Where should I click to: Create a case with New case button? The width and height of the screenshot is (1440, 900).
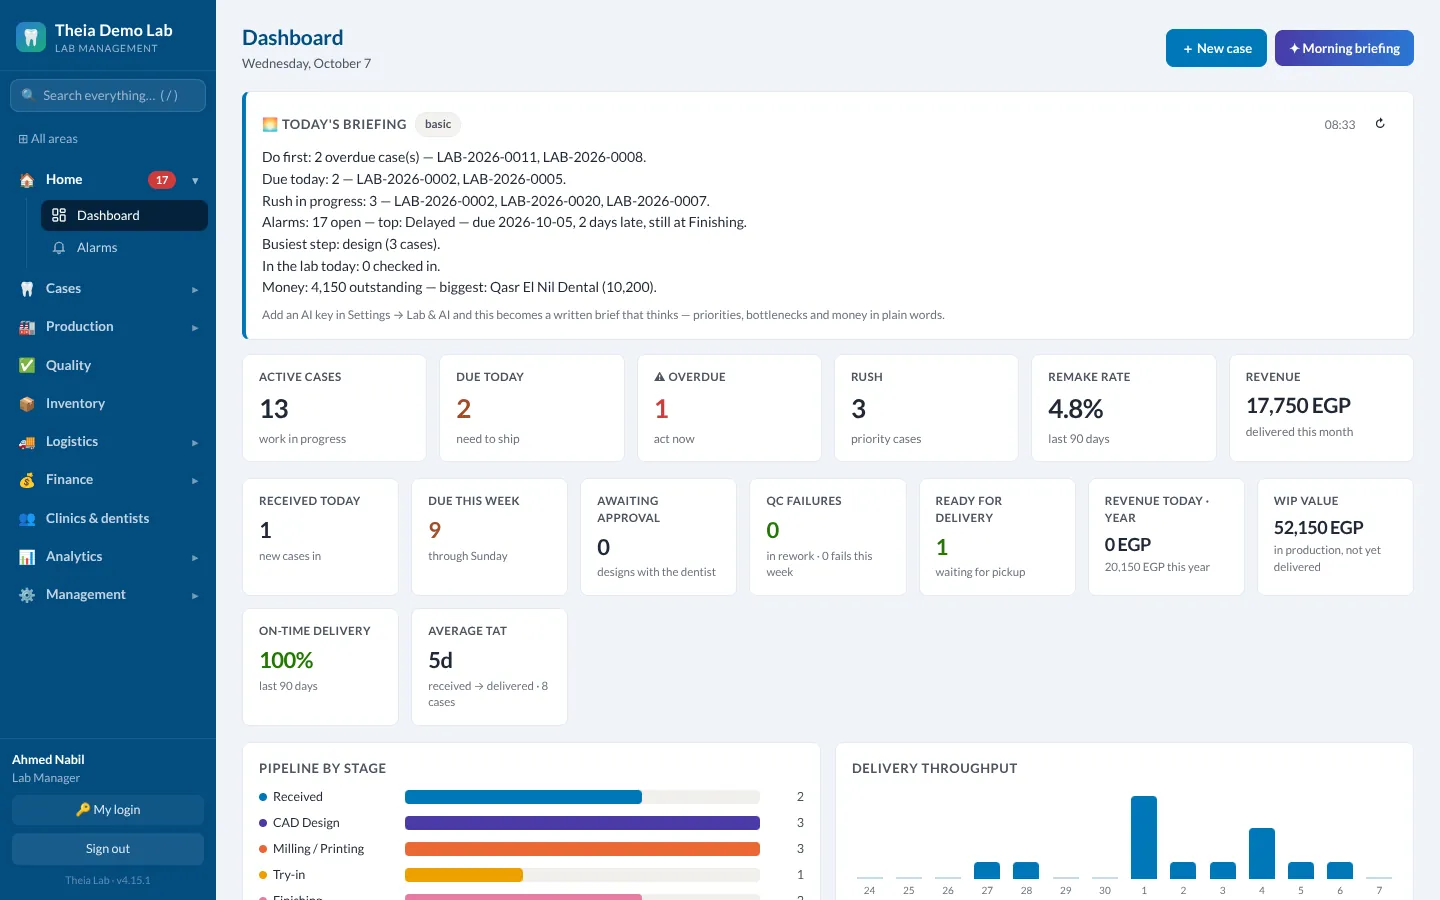pos(1216,48)
